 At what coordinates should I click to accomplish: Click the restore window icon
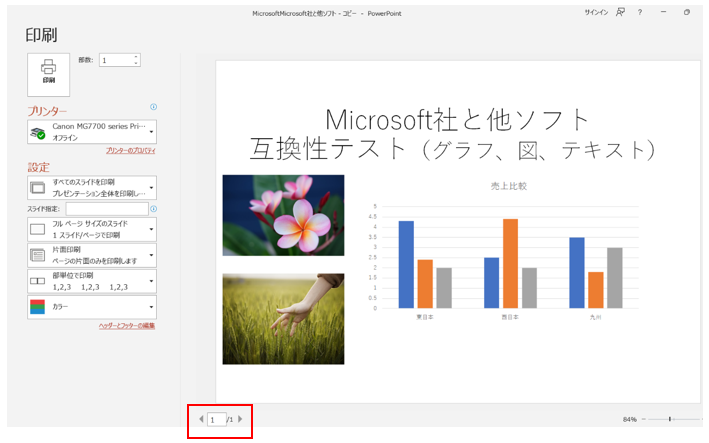click(686, 12)
